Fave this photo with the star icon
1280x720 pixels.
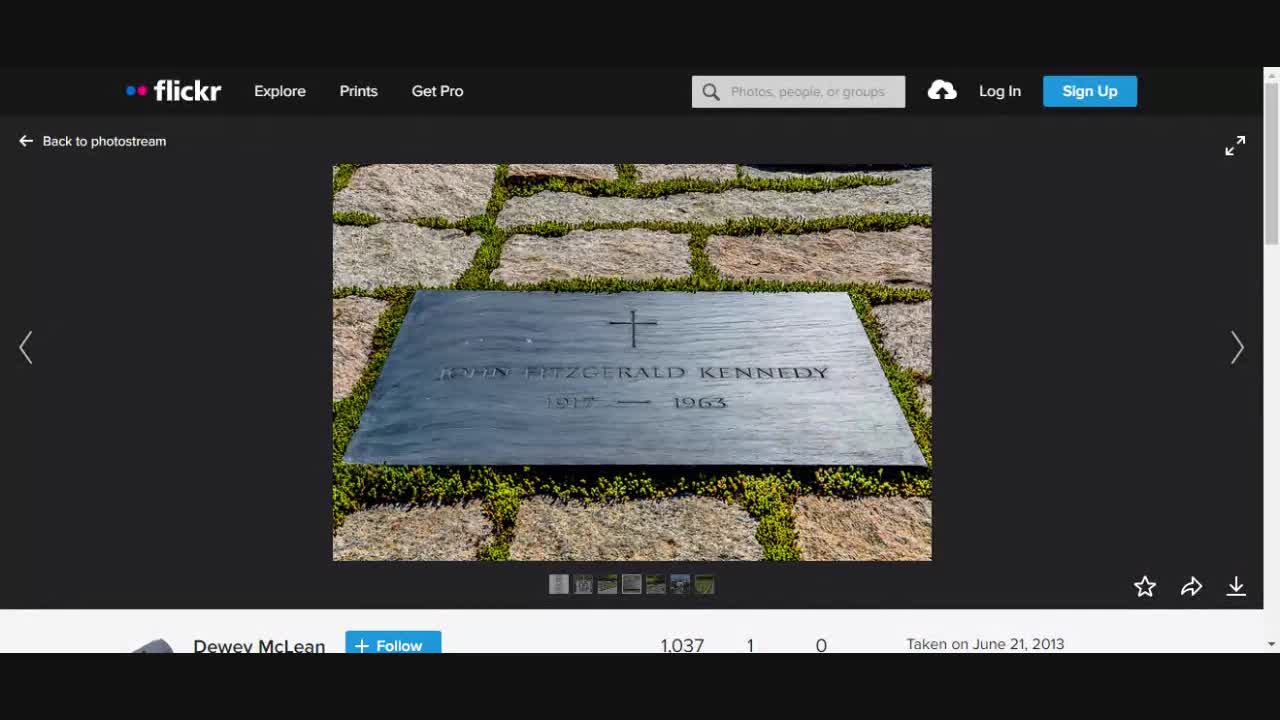tap(1145, 587)
